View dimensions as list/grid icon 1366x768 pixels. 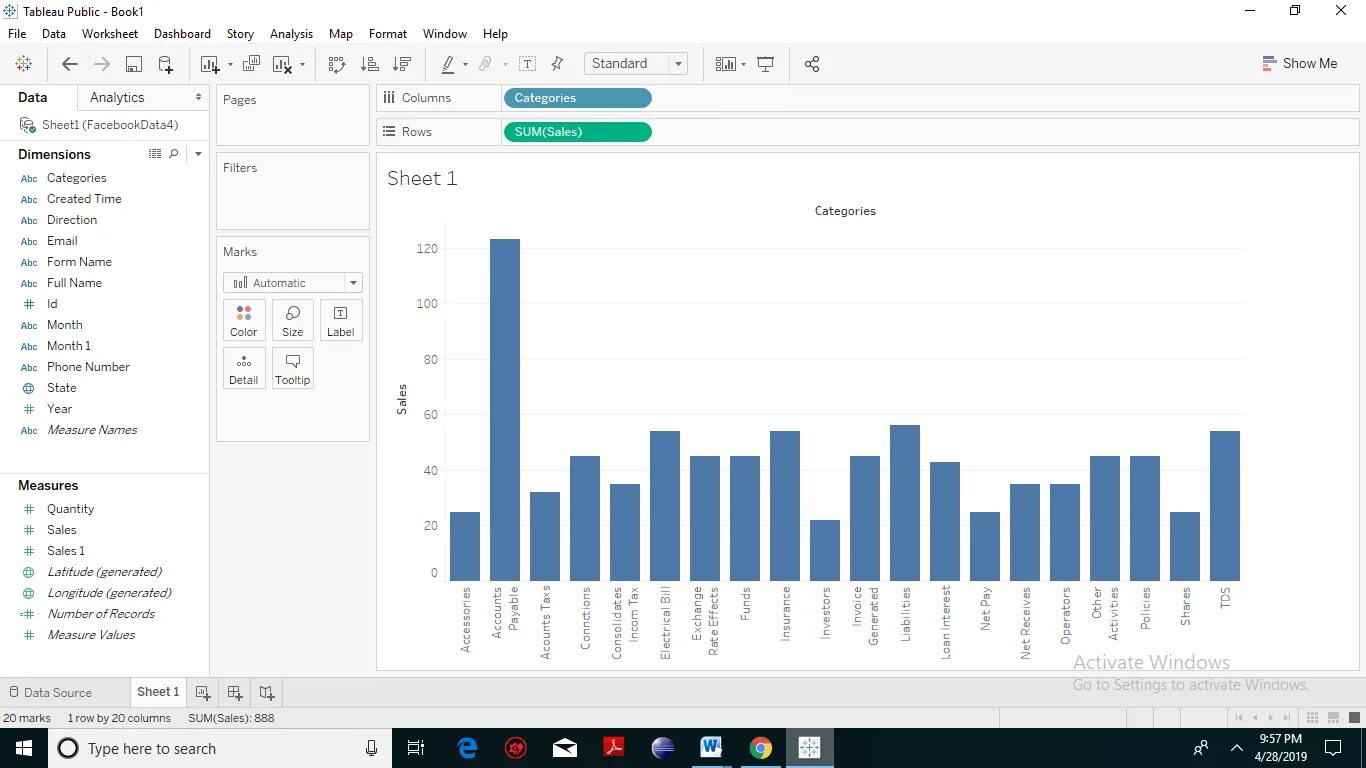155,154
